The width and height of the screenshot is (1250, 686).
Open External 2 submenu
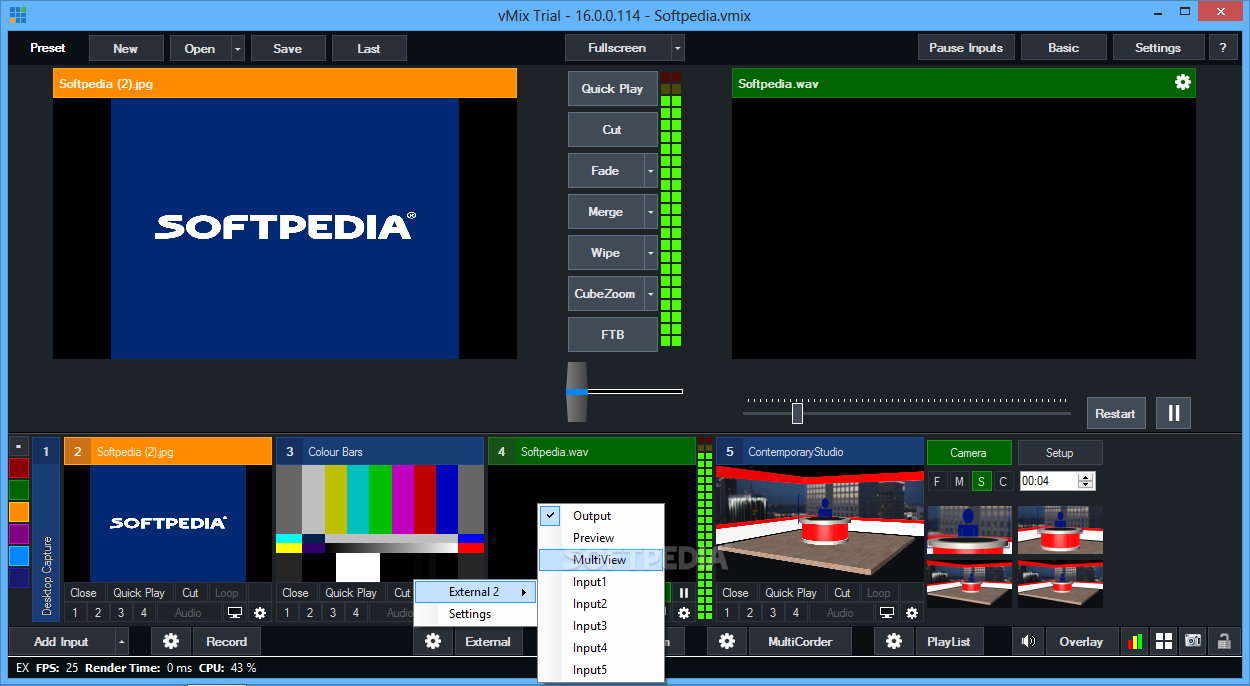pos(475,592)
